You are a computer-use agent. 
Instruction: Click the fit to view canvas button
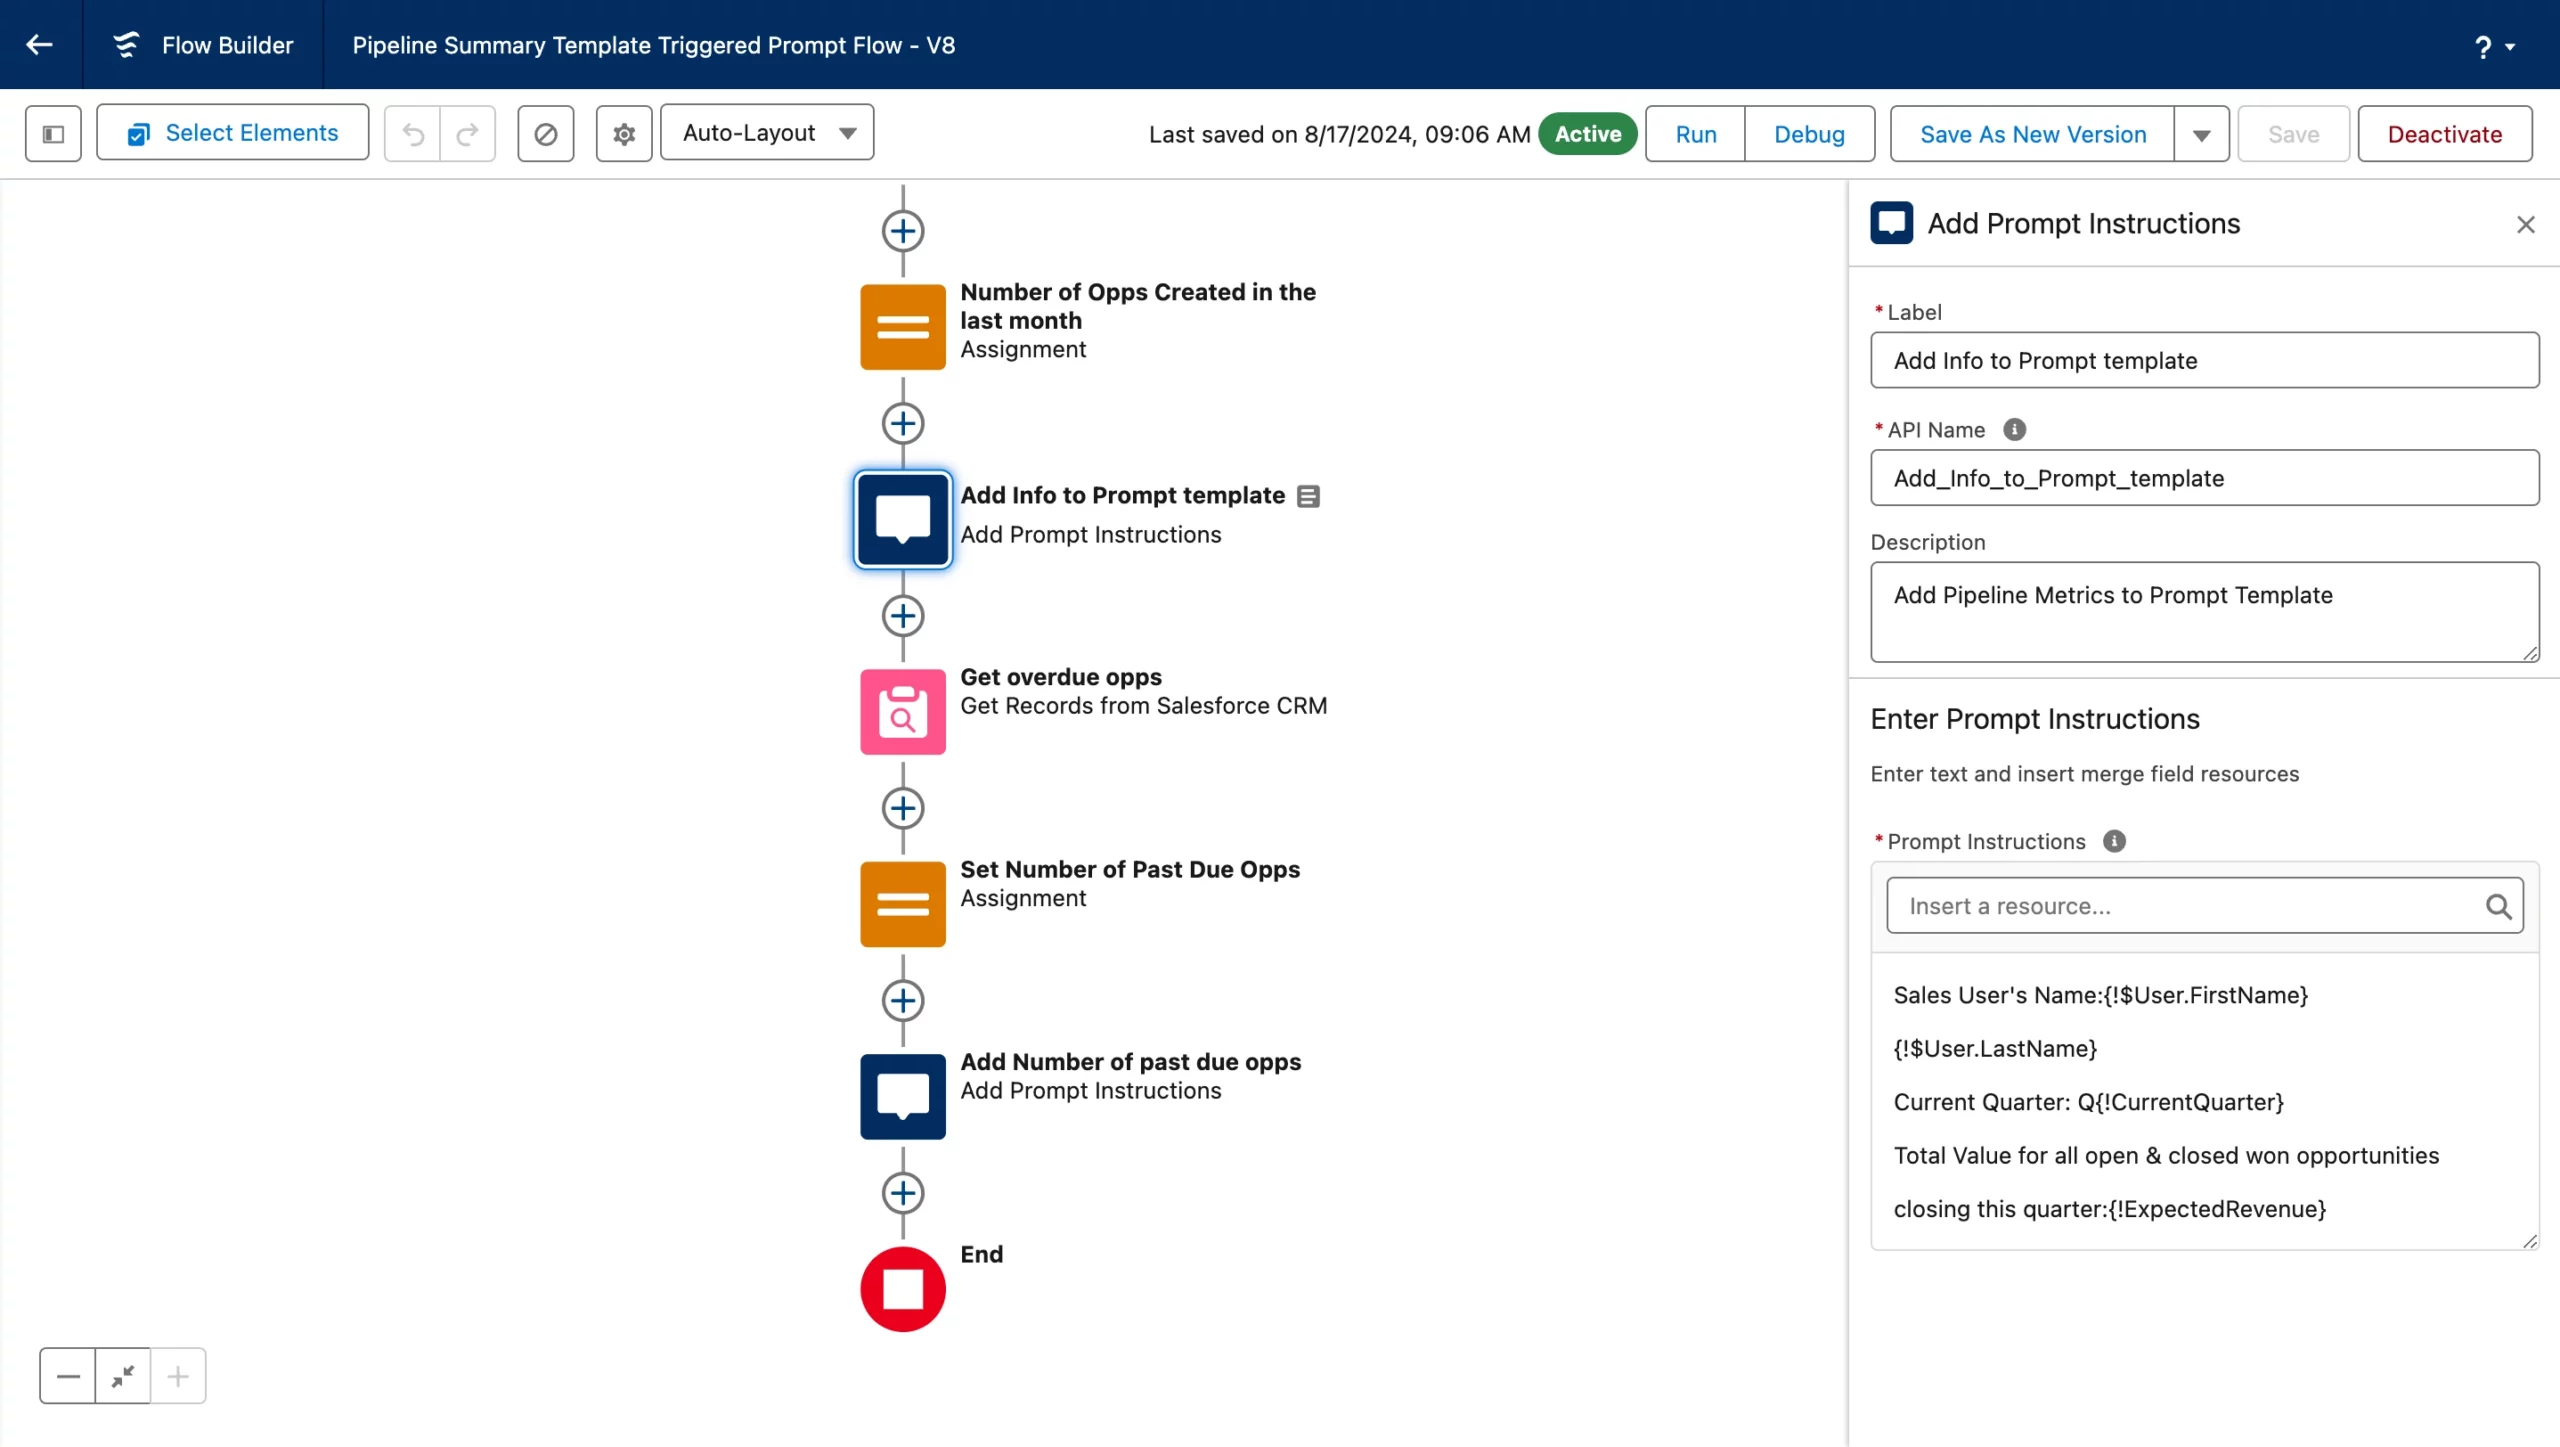[x=123, y=1376]
